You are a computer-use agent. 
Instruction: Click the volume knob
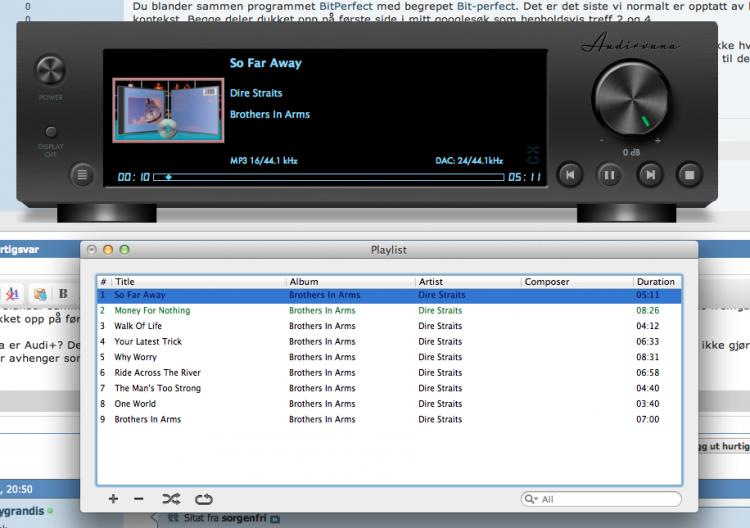(631, 98)
